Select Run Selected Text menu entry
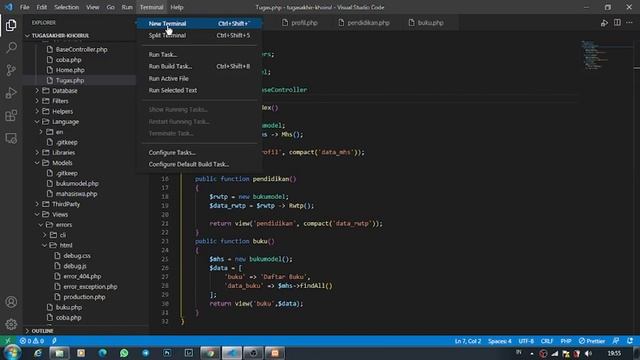640x360 pixels. click(x=199, y=90)
